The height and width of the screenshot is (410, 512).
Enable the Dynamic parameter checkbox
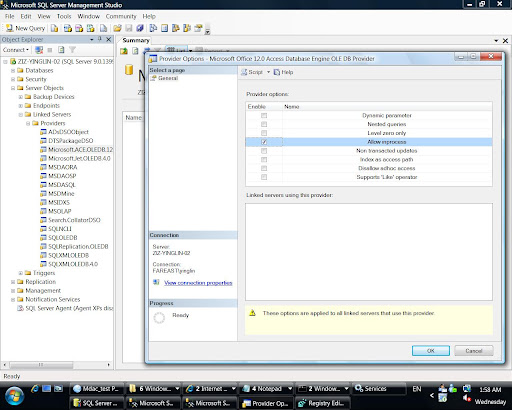264,115
